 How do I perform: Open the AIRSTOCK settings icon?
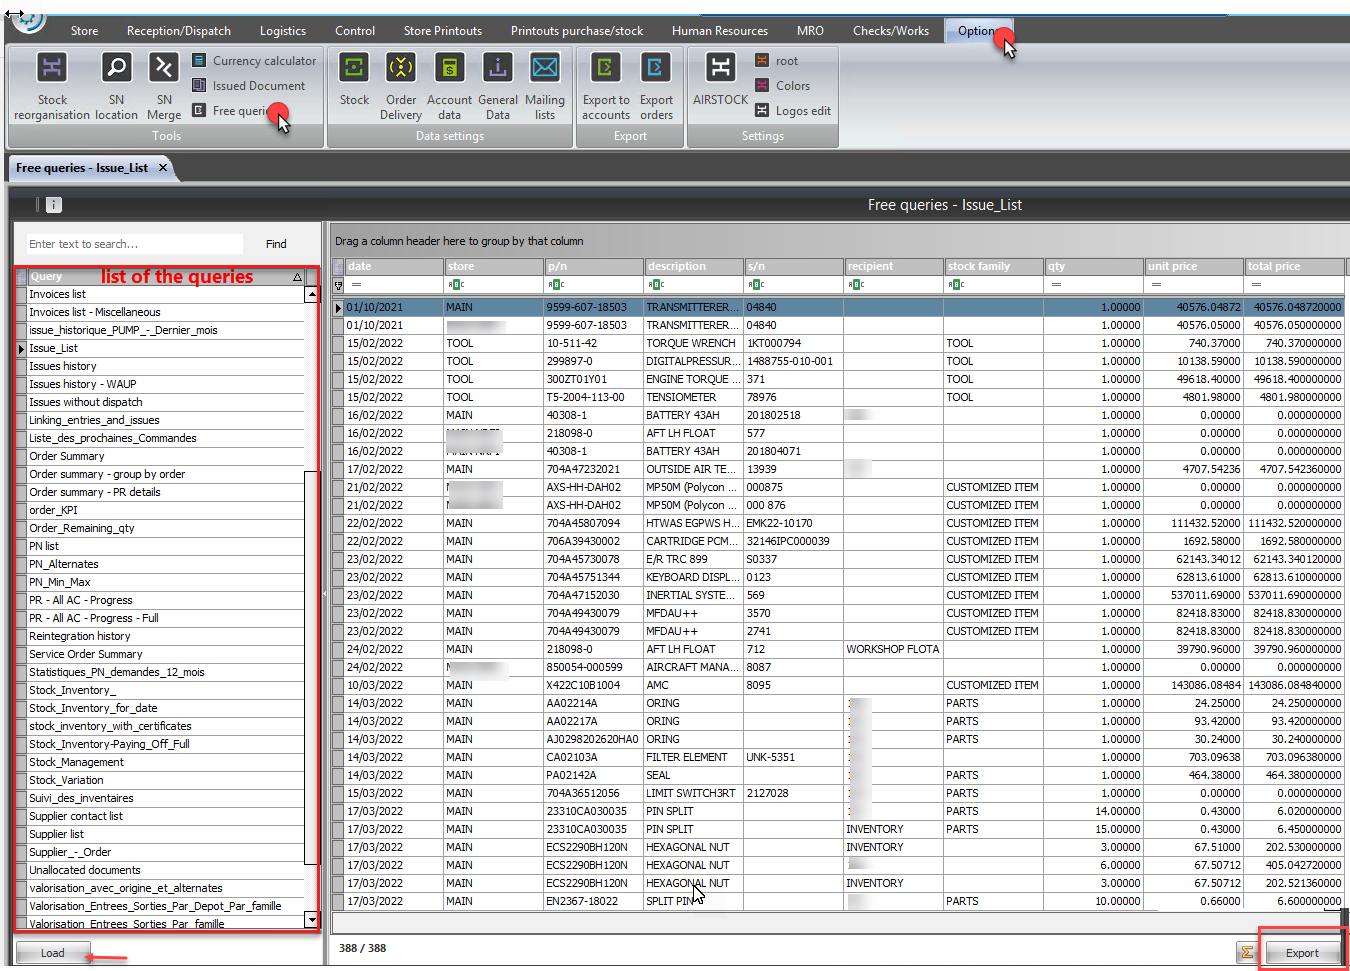(x=720, y=68)
